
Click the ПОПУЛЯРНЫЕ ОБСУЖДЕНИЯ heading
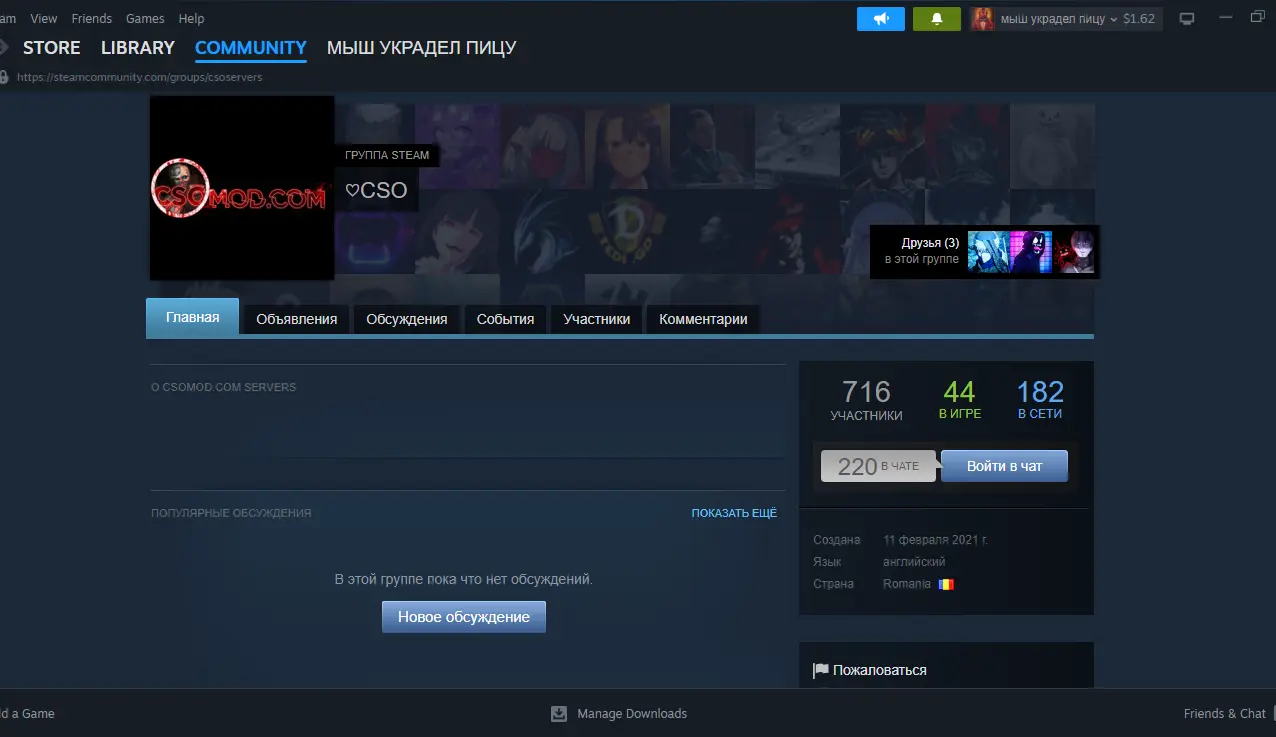(231, 513)
